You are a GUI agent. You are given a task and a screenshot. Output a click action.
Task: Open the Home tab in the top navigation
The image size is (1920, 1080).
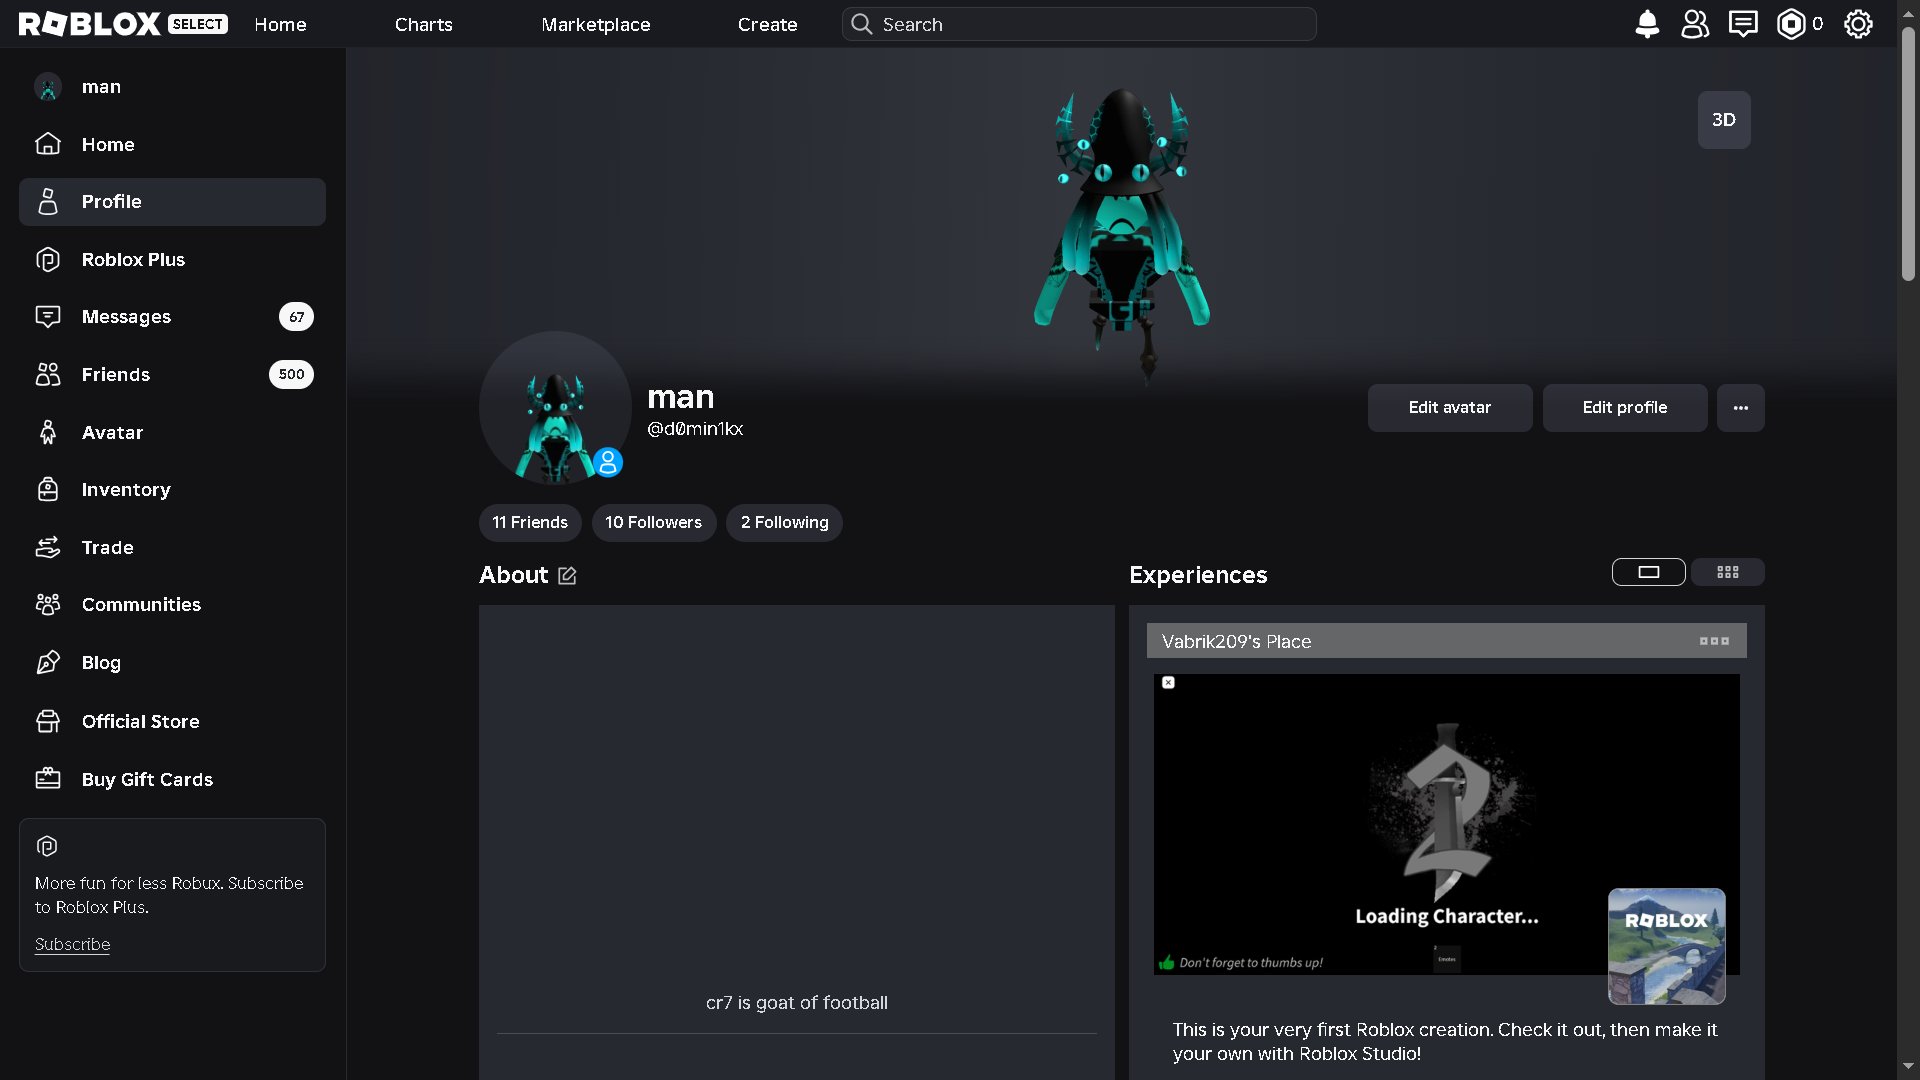(280, 24)
